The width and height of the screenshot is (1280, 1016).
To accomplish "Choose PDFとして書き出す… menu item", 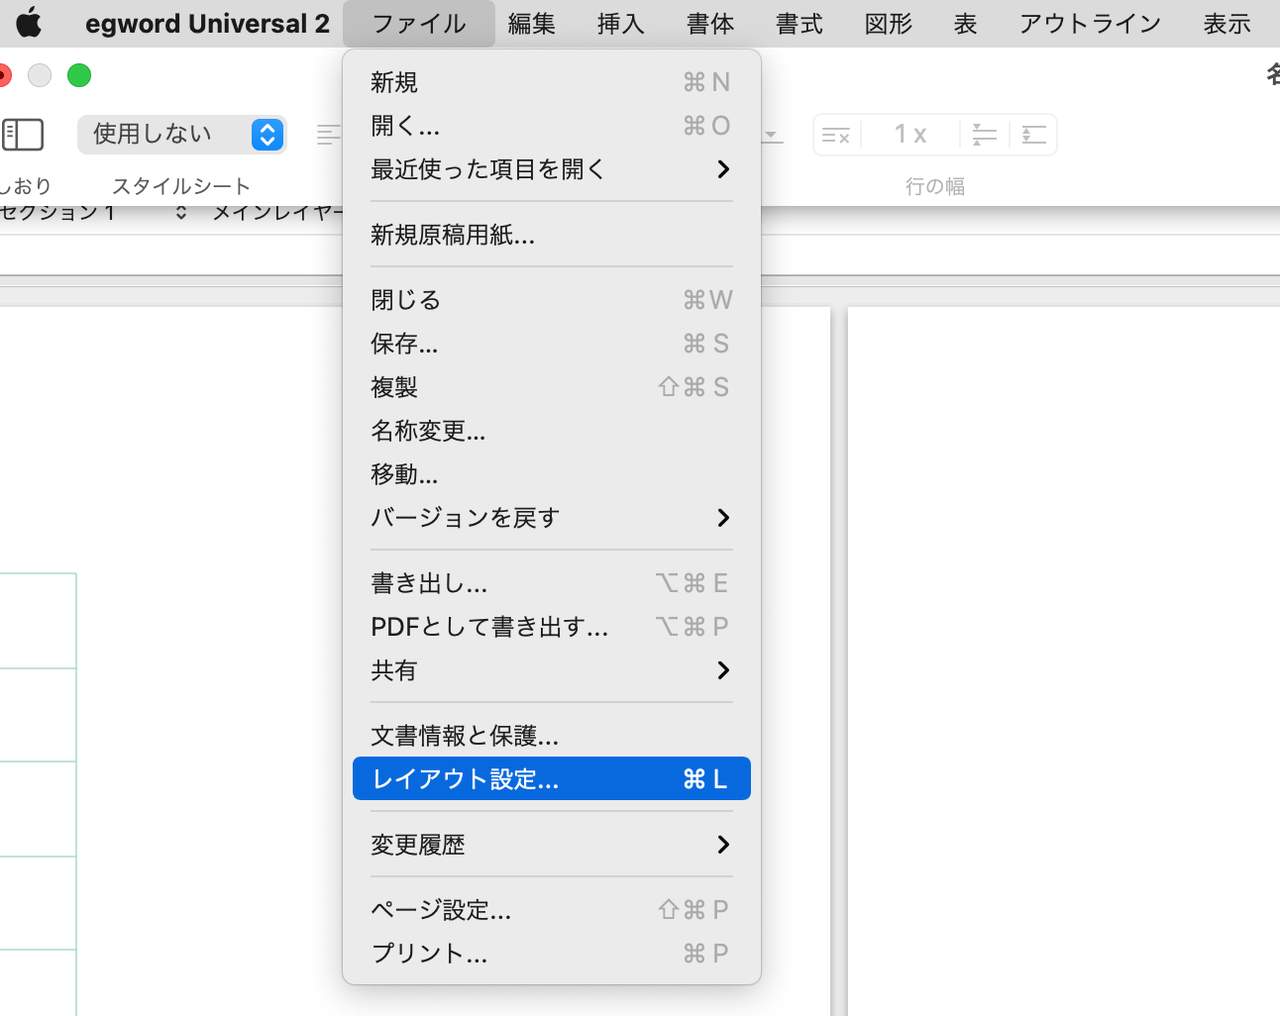I will pyautogui.click(x=552, y=627).
